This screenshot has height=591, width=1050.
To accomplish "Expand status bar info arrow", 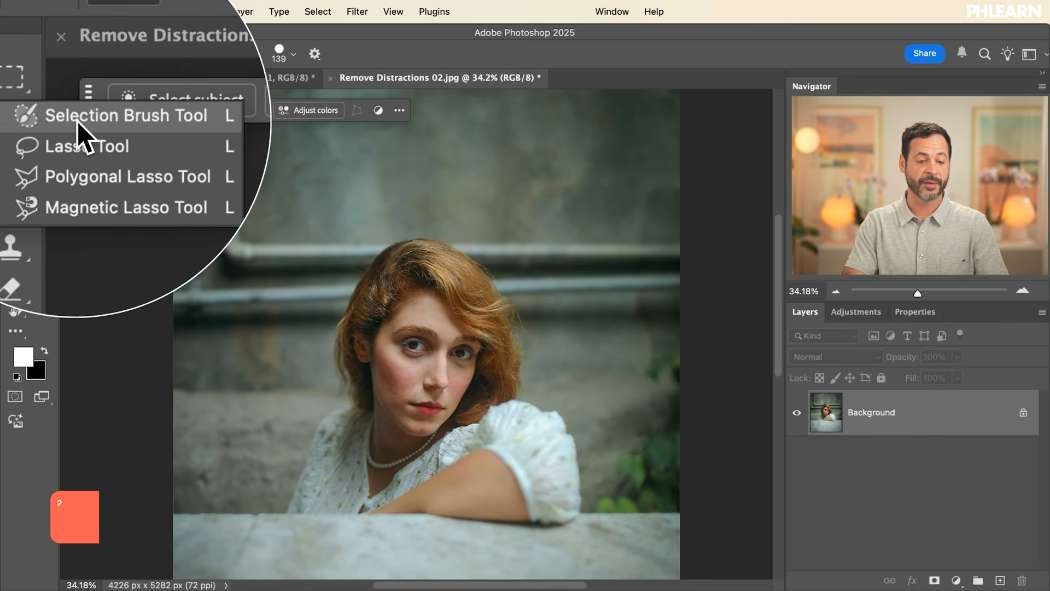I will click(226, 585).
